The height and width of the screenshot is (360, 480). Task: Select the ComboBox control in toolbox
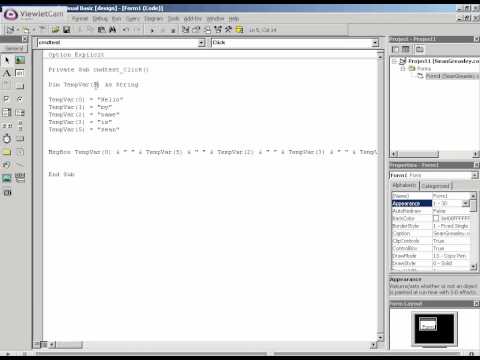[x=6, y=112]
